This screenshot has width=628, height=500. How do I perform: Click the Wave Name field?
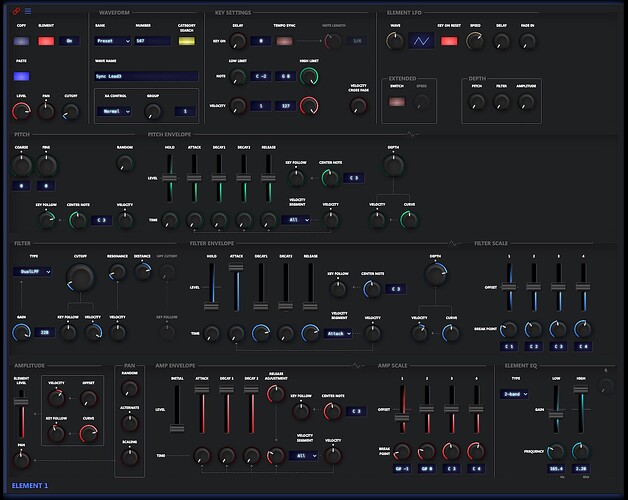click(x=146, y=76)
